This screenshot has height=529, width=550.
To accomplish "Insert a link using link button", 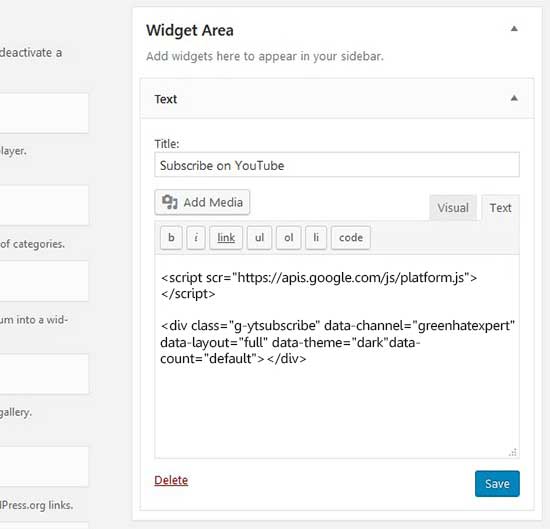I will coord(226,237).
